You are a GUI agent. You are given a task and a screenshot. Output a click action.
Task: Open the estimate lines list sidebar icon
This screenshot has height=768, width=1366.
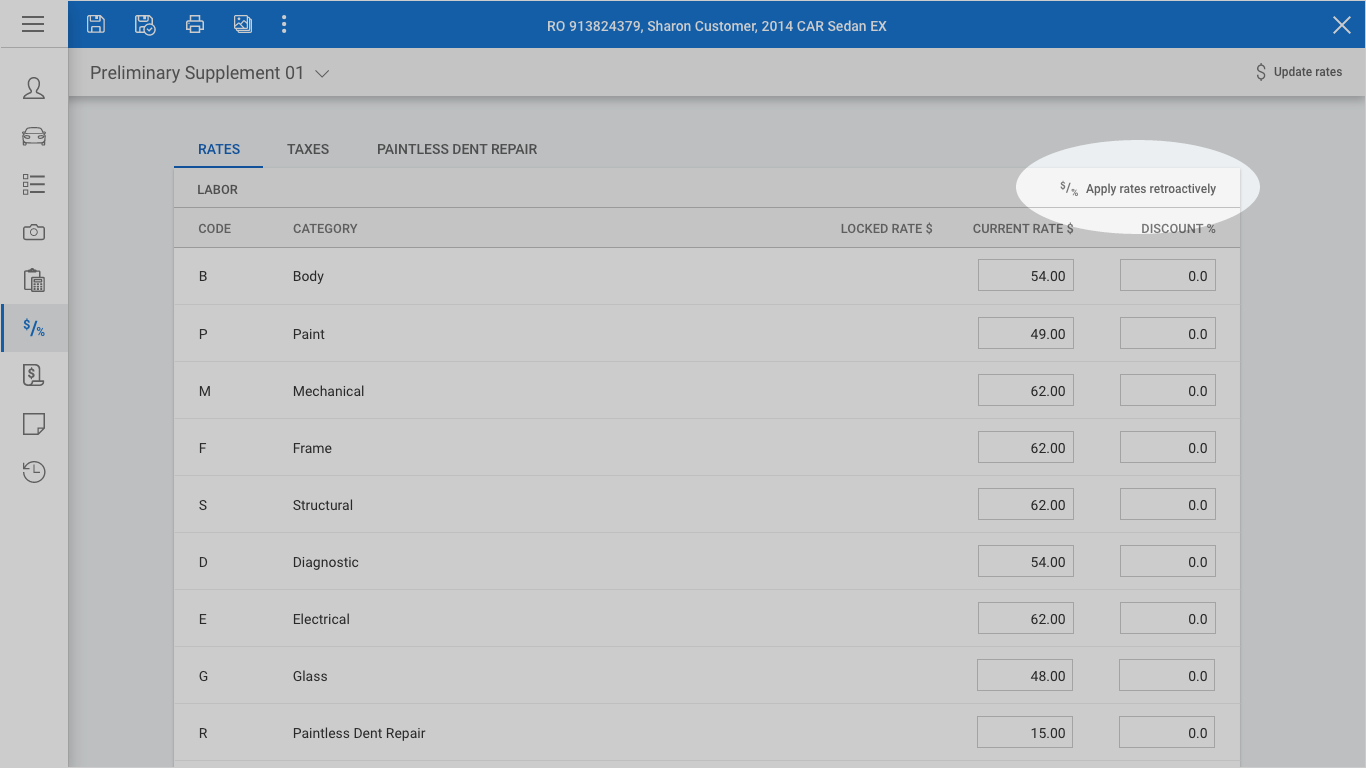click(x=34, y=184)
